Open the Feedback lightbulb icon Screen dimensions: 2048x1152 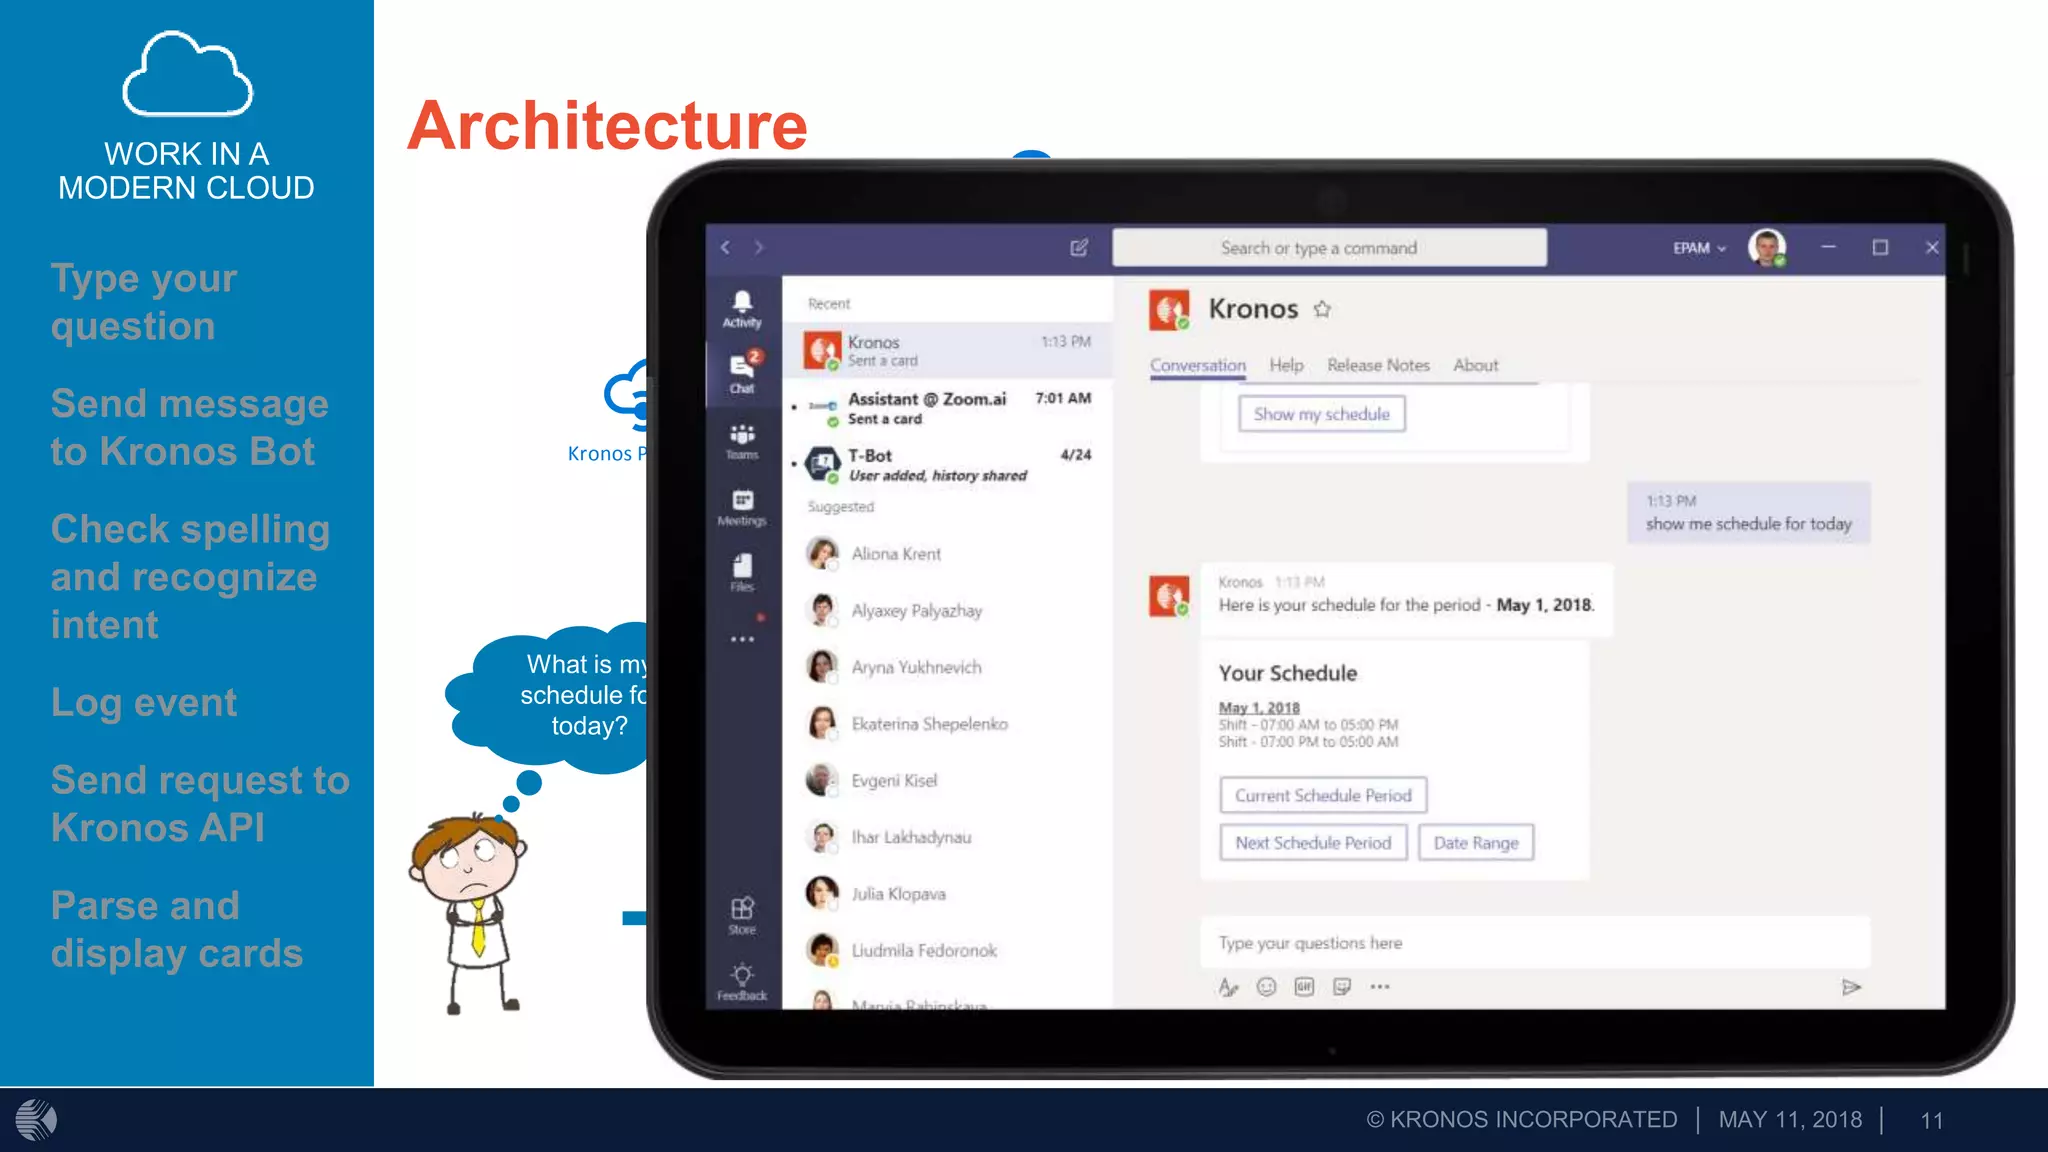(742, 981)
